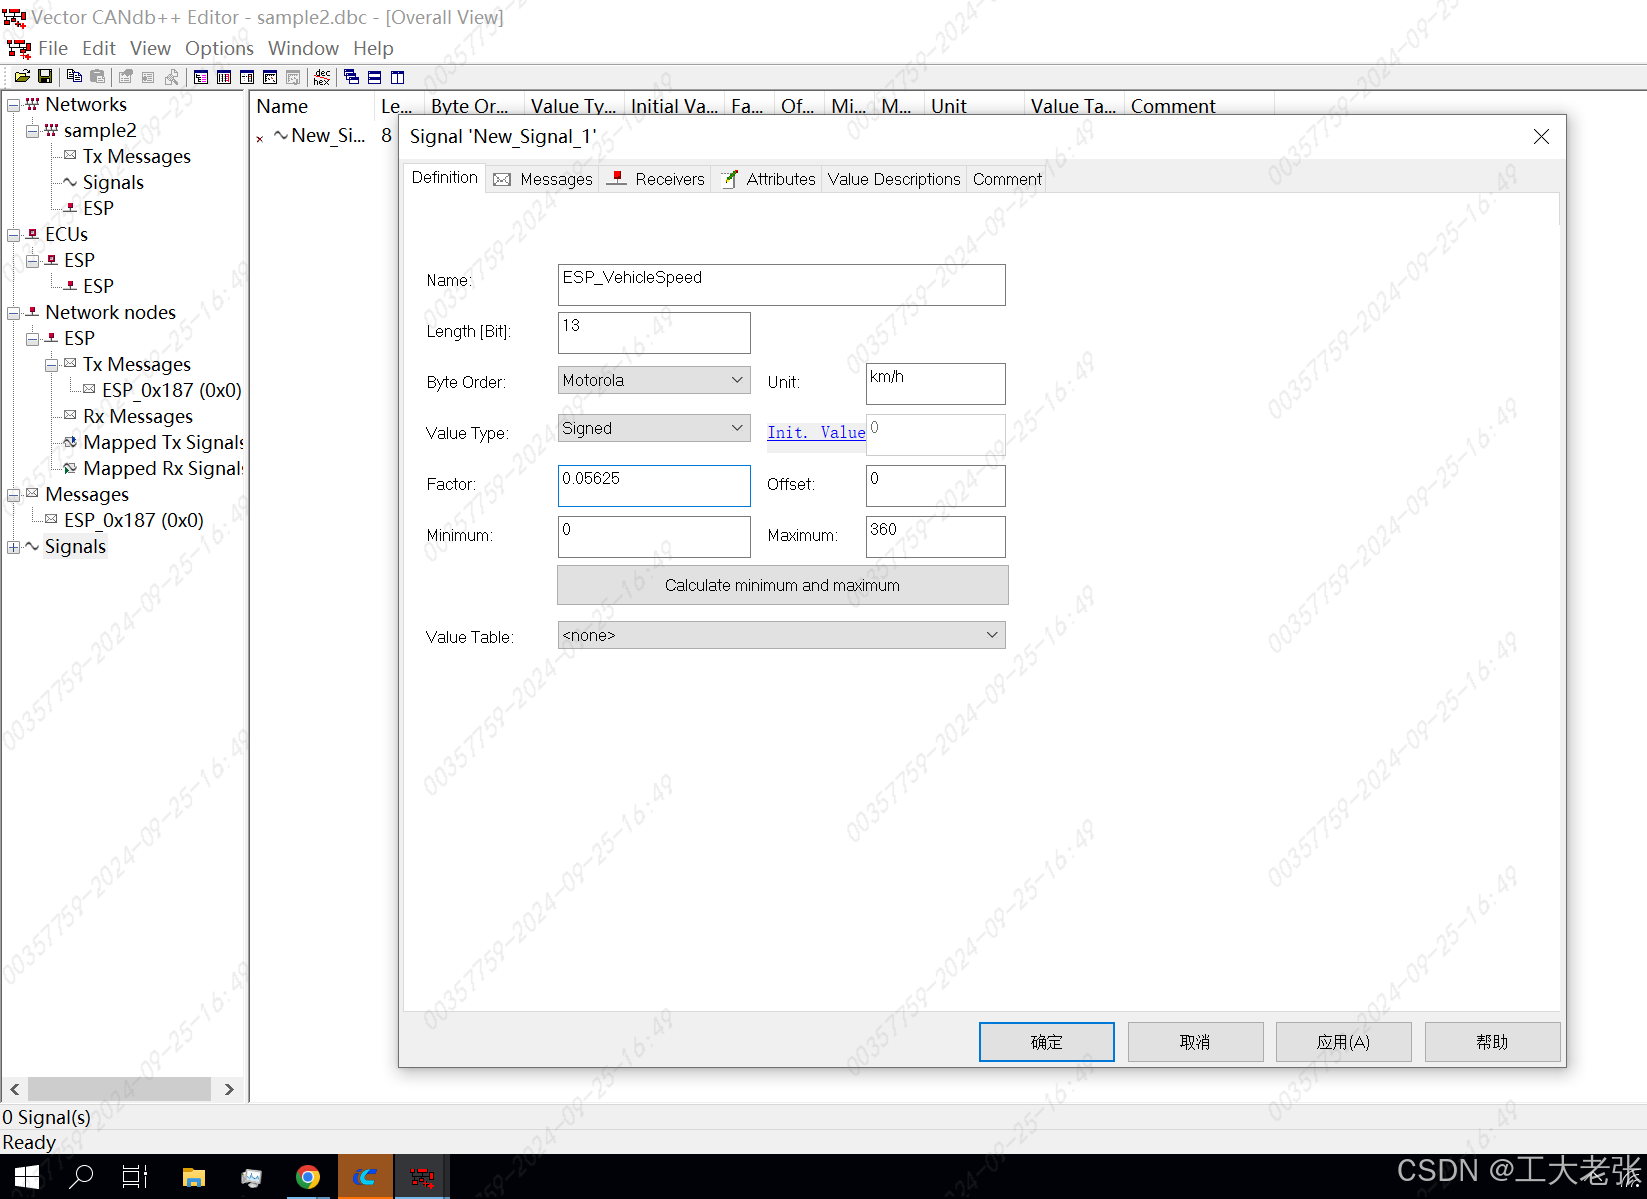Click the Length [Bit] field
Image resolution: width=1647 pixels, height=1199 pixels.
(654, 333)
